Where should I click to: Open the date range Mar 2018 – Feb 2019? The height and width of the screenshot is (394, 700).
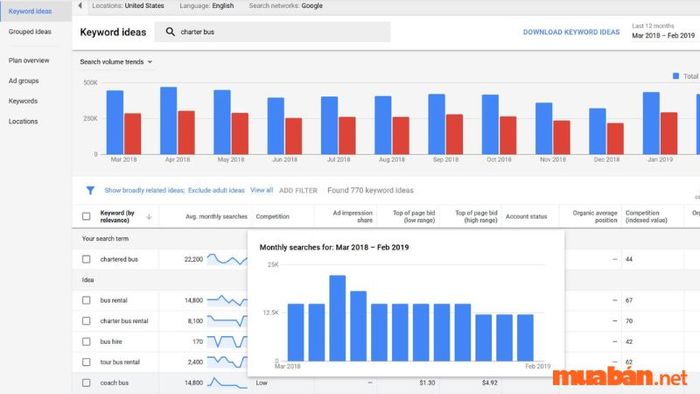tap(663, 35)
